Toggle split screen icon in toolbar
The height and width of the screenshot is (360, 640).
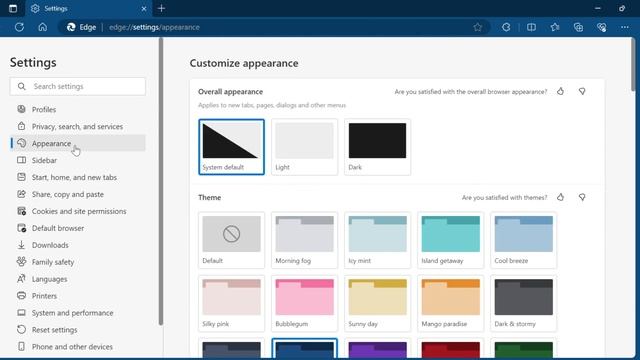pyautogui.click(x=531, y=27)
